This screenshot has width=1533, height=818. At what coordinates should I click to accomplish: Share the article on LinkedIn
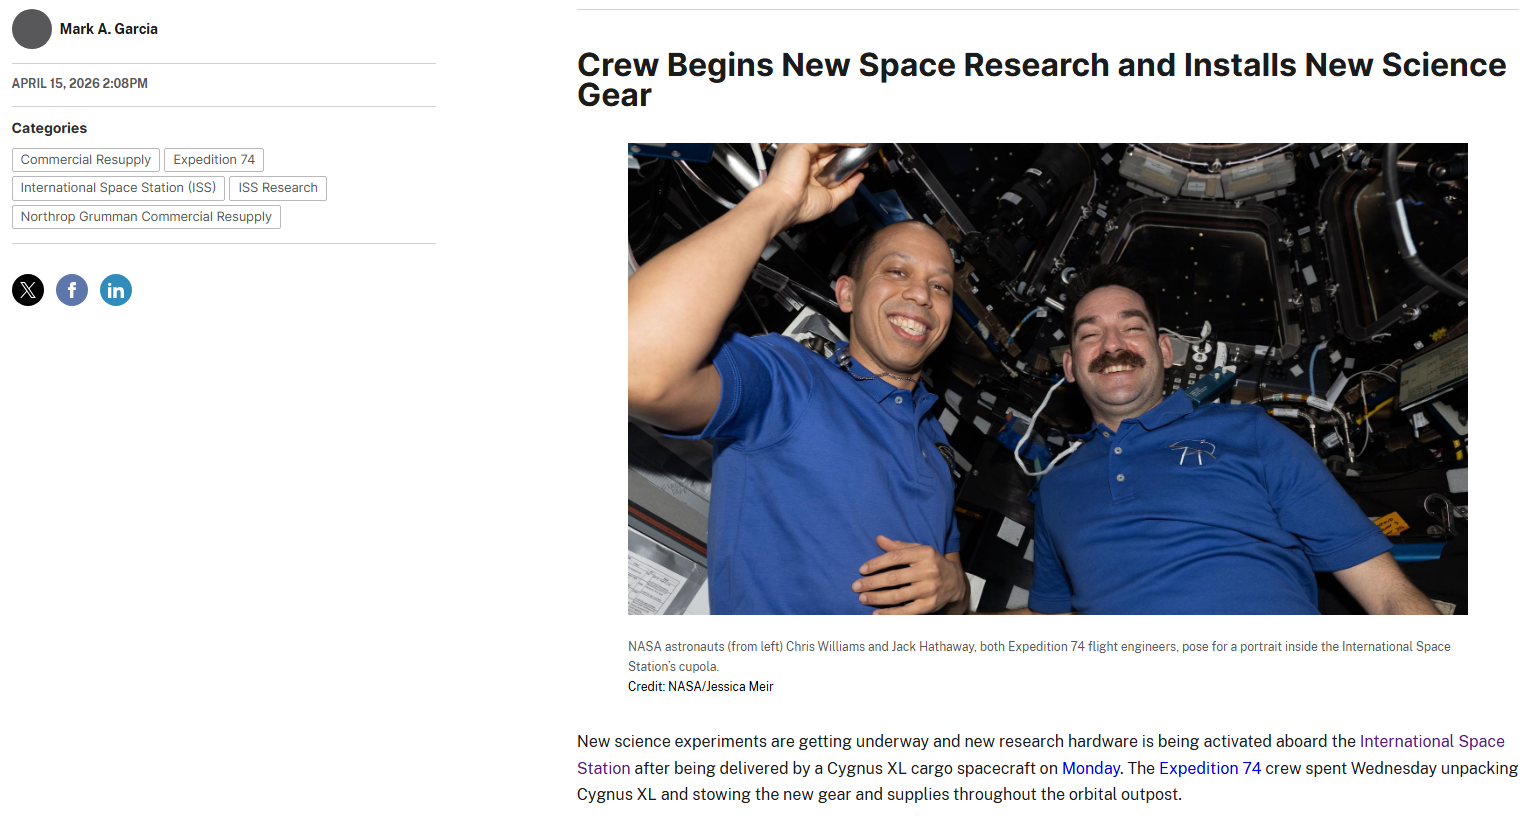(116, 290)
